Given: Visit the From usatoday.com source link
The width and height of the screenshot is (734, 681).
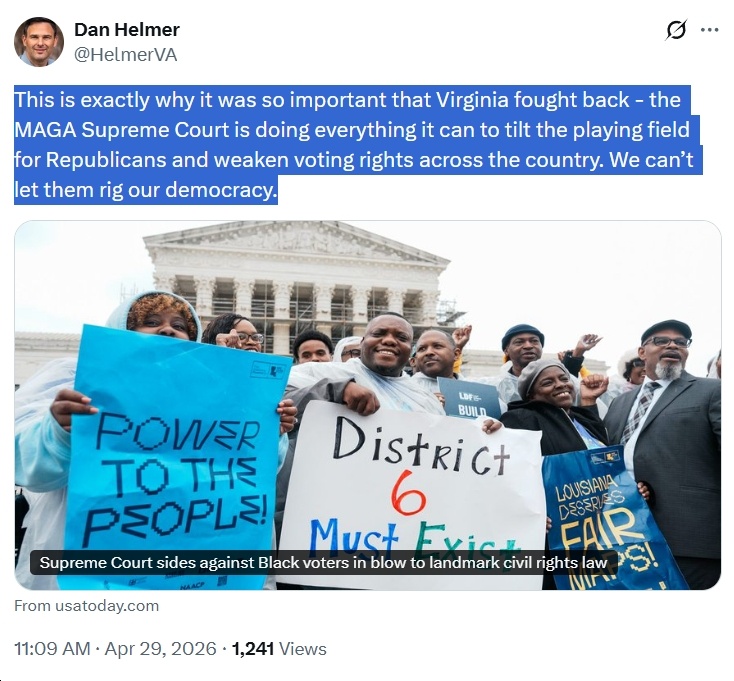Looking at the screenshot, I should [87, 606].
